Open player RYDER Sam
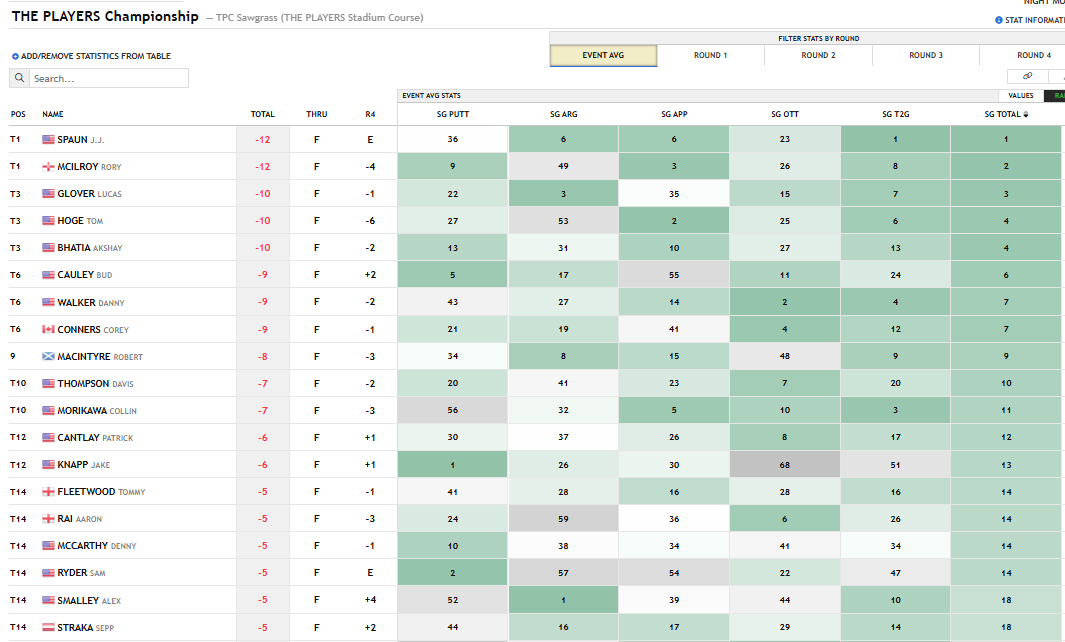Viewport: 1065px width, 642px height. [x=82, y=573]
